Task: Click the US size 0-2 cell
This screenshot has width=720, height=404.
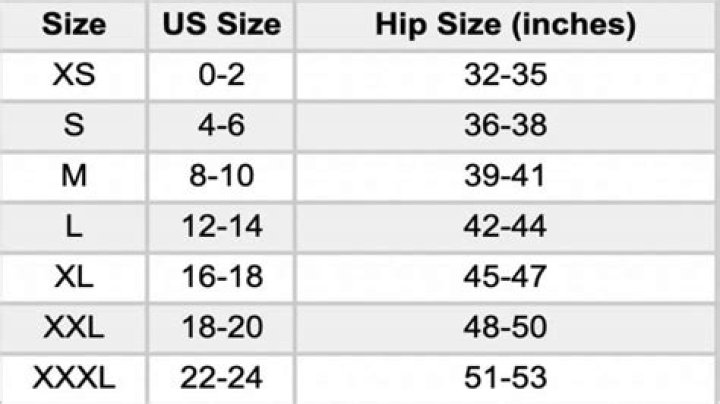Action: click(x=222, y=75)
